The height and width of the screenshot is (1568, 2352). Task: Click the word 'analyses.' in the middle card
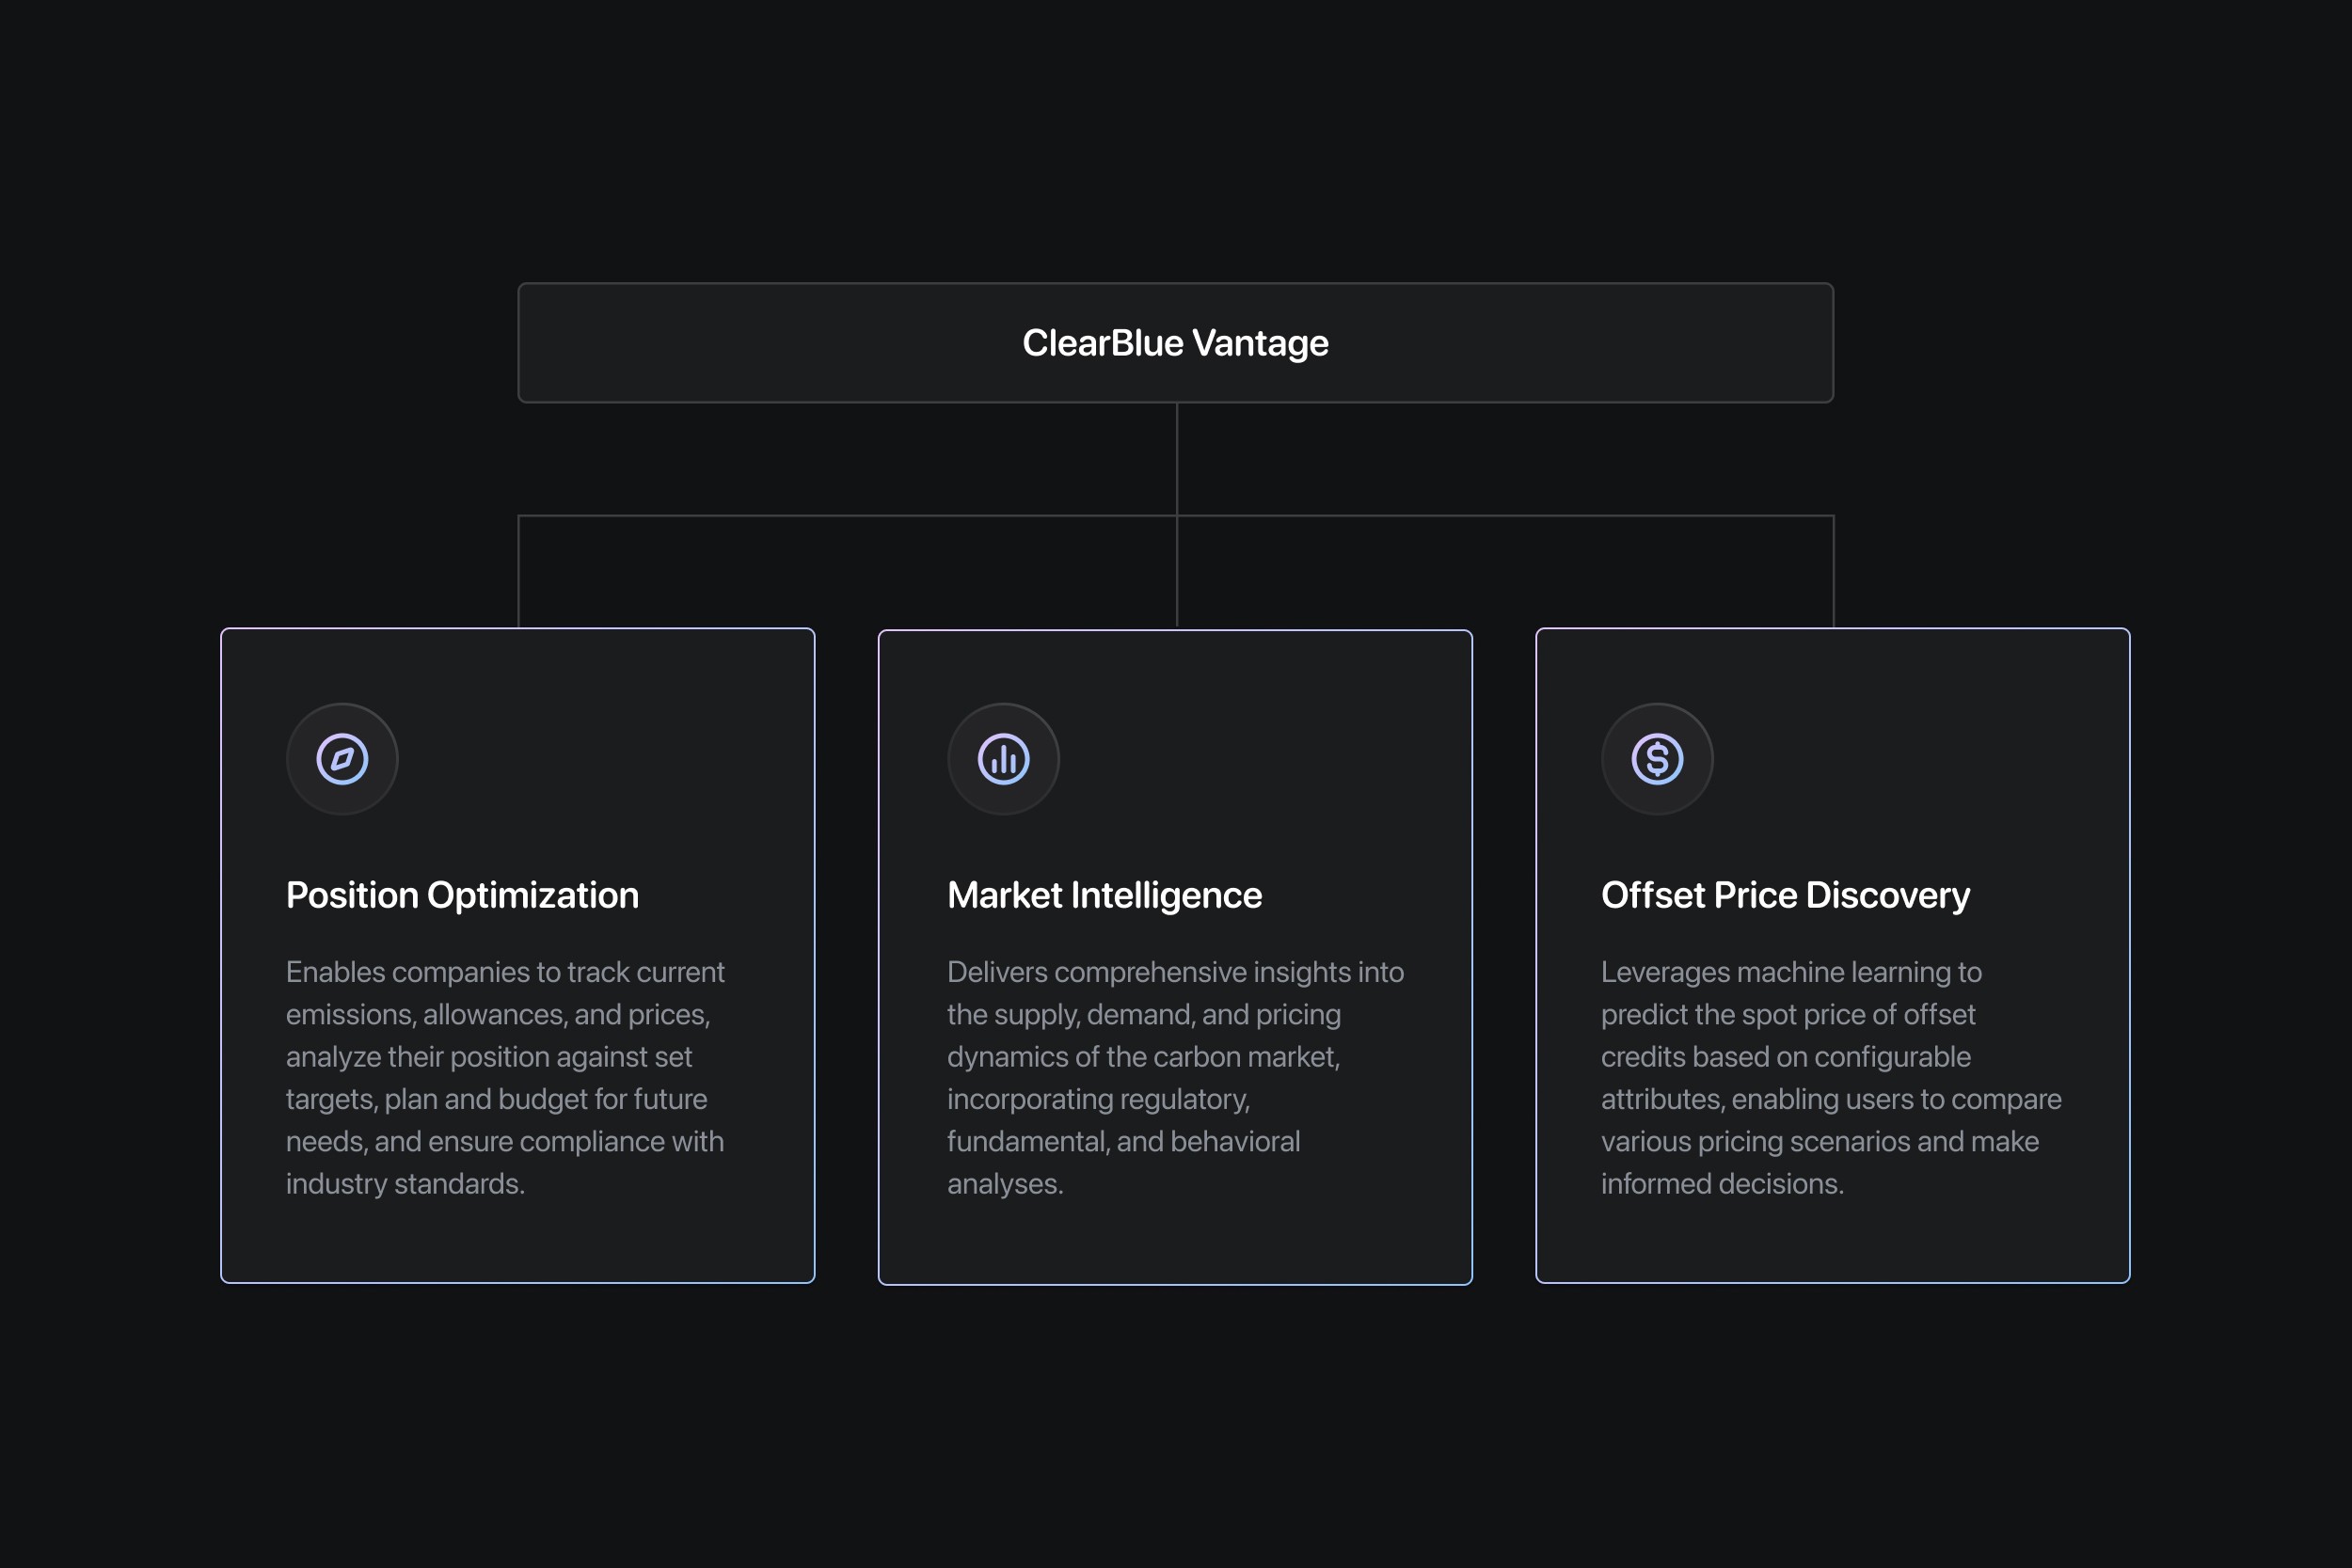click(x=1005, y=1184)
